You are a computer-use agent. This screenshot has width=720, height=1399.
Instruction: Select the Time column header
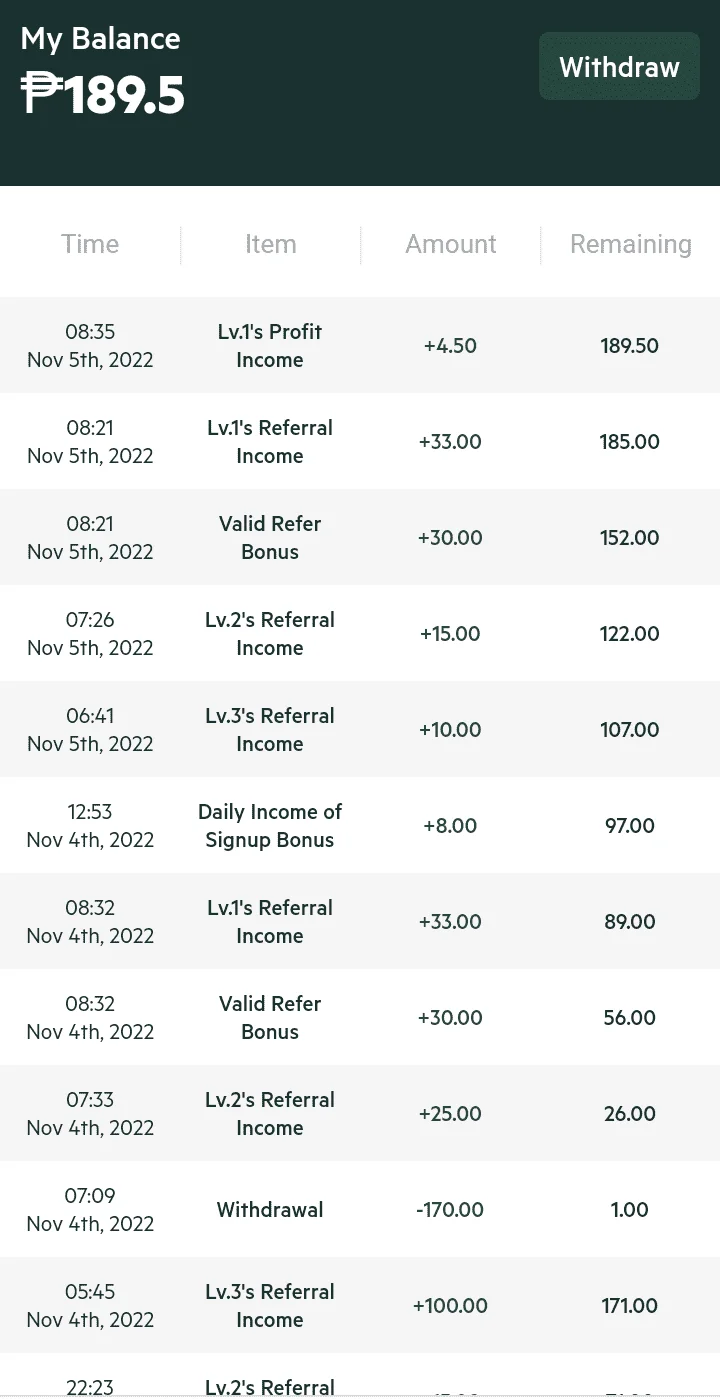coord(90,244)
